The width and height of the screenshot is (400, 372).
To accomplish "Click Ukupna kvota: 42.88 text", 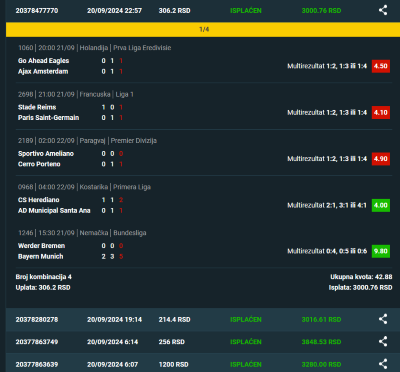I will tap(361, 277).
